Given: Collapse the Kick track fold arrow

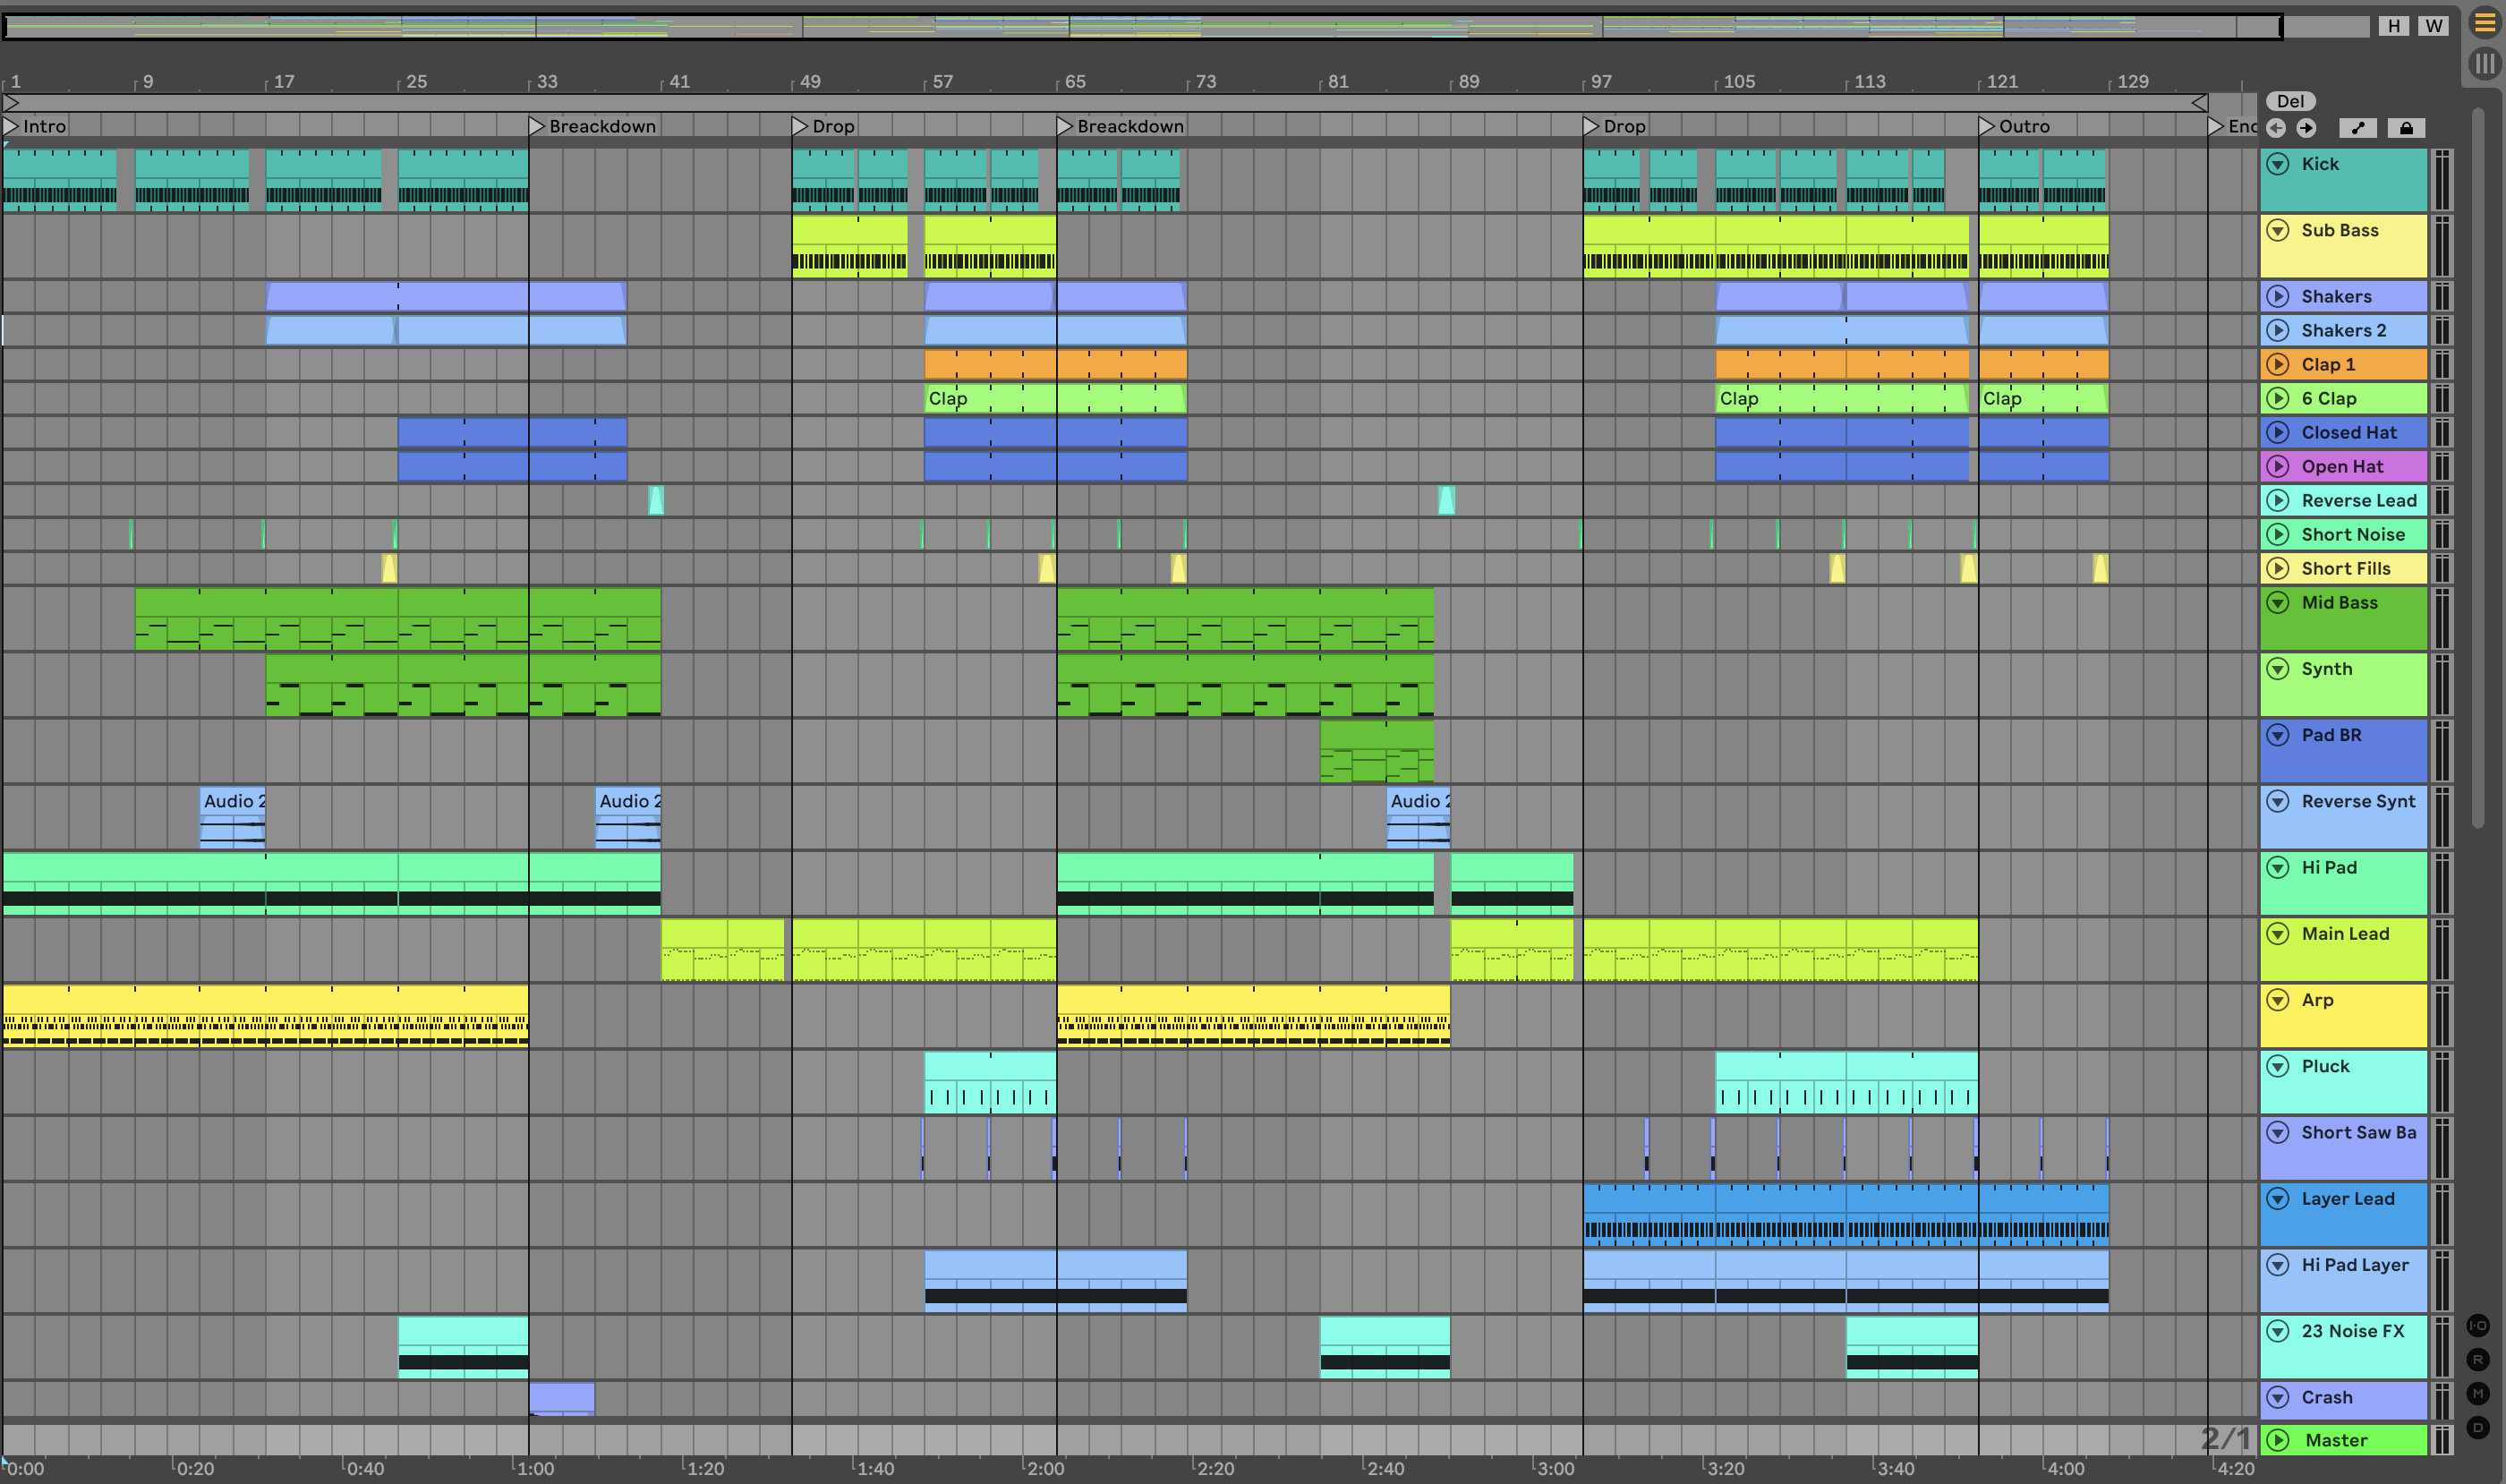Looking at the screenshot, I should [2278, 164].
